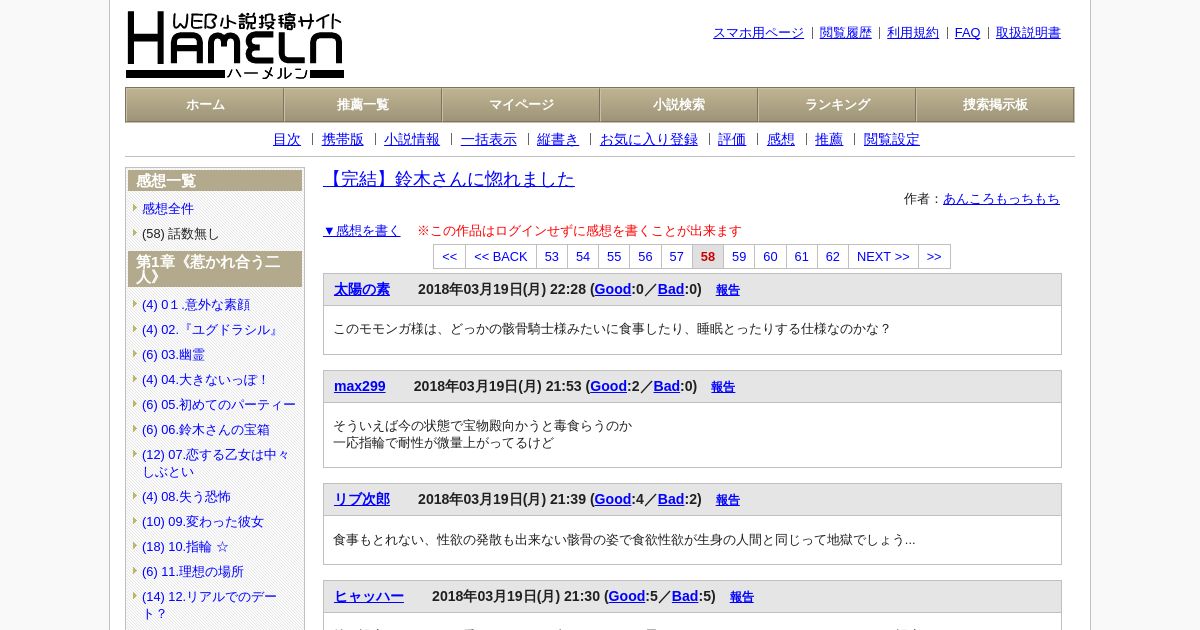Open sidebar chapter 03.幽霊

[173, 355]
